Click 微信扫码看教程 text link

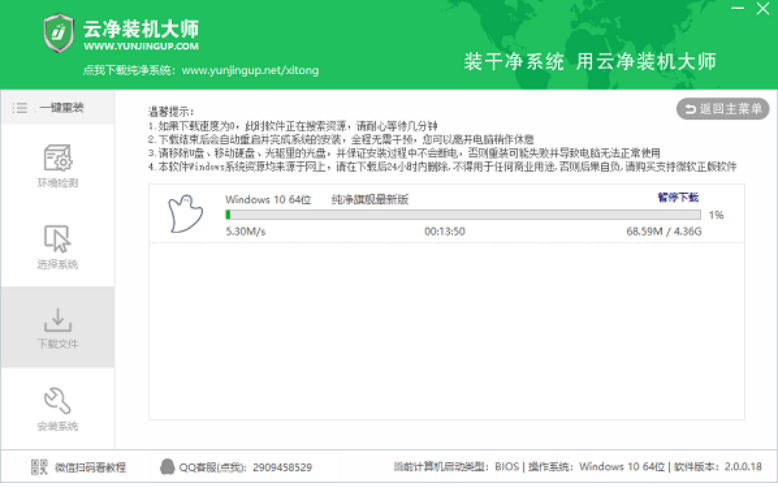(90, 467)
